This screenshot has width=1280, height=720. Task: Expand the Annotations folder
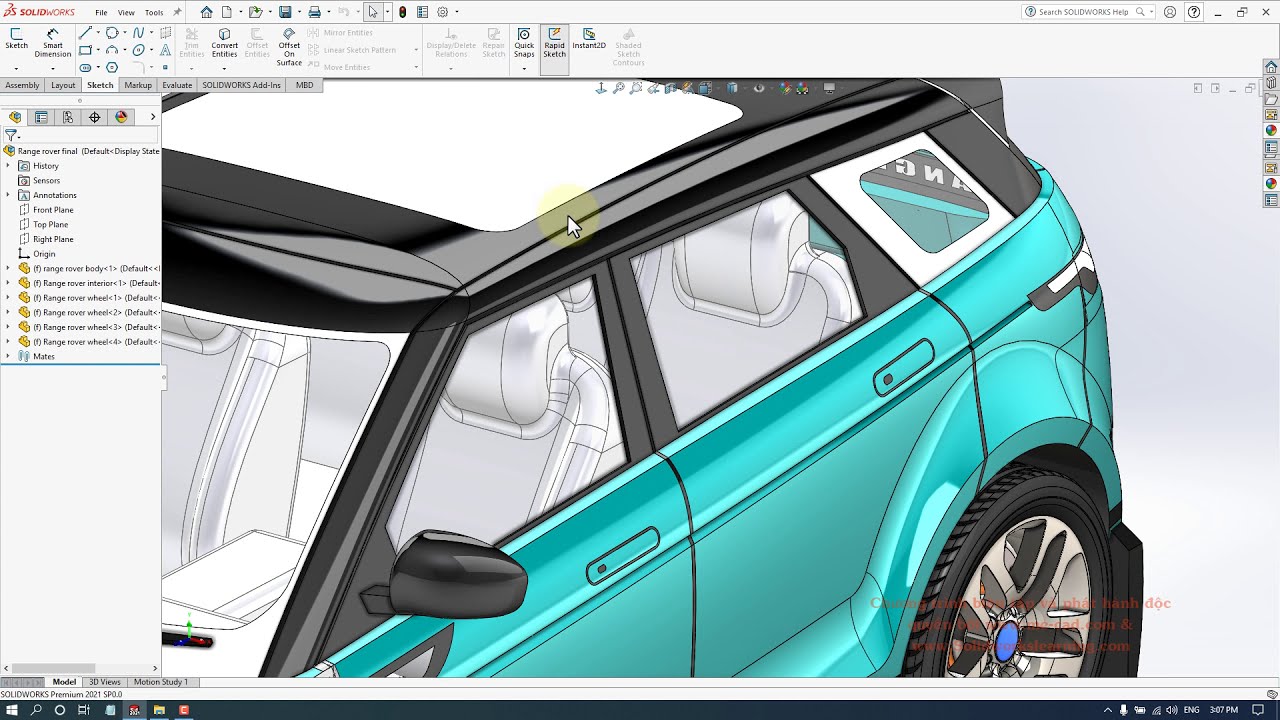8,195
